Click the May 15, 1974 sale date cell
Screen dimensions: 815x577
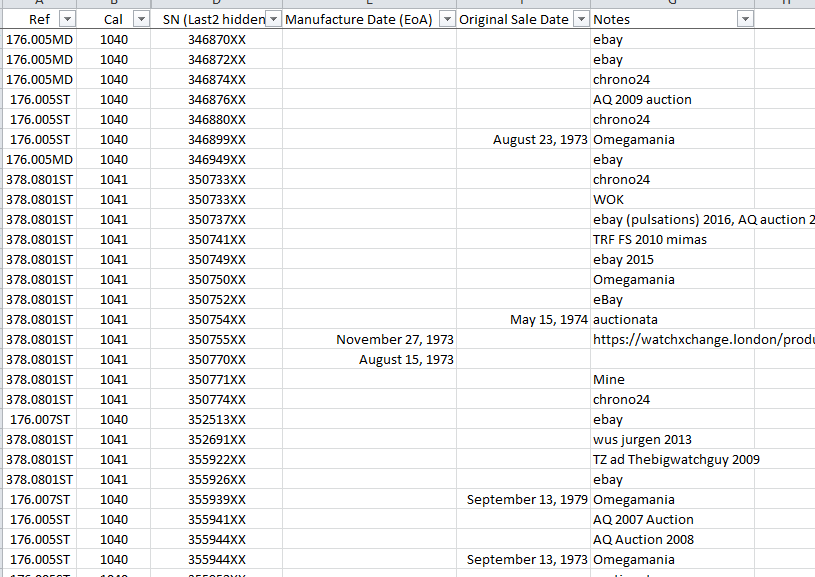tap(549, 320)
